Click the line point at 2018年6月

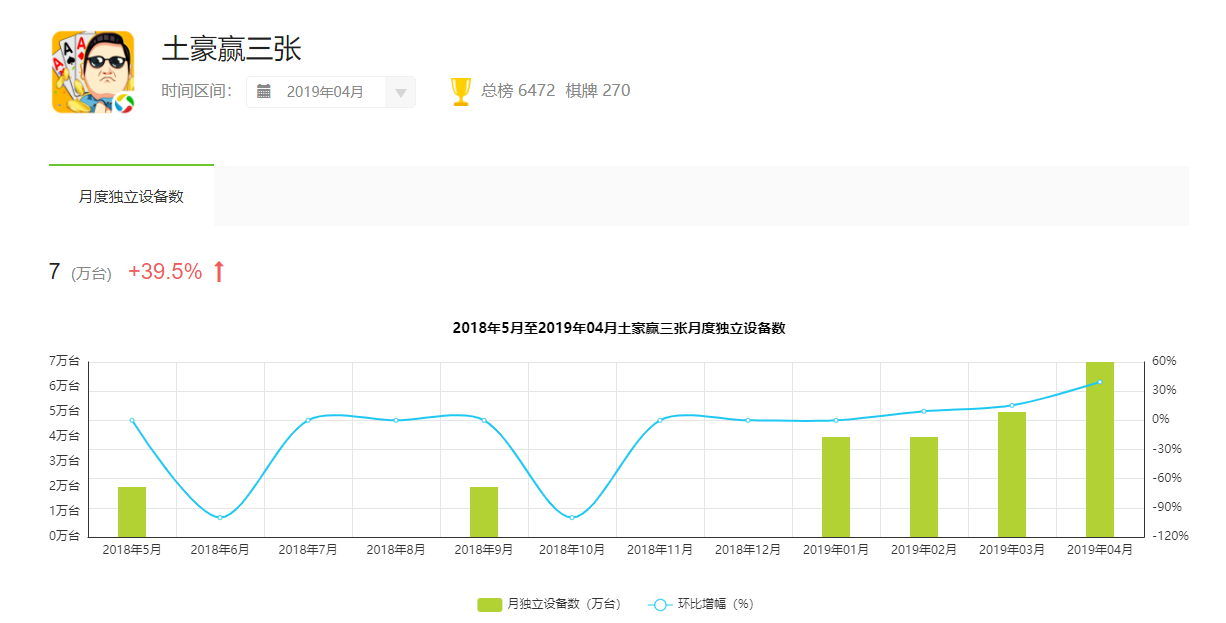[220, 517]
